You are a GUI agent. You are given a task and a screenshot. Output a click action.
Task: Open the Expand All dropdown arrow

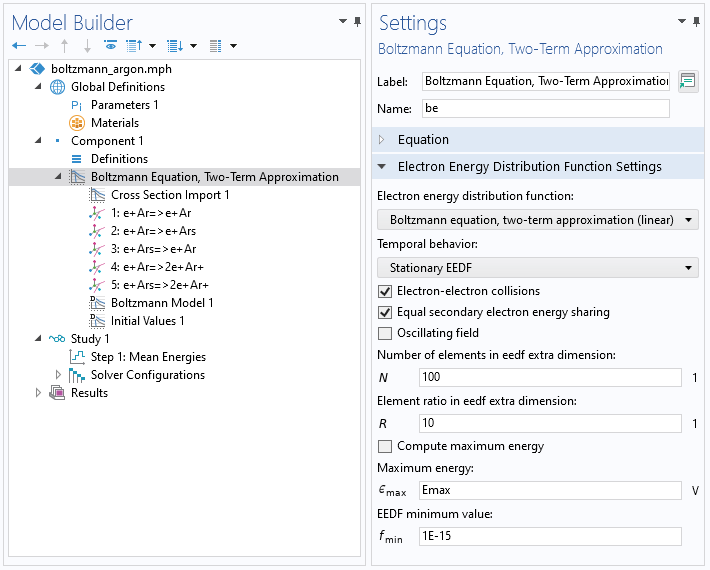[x=193, y=46]
